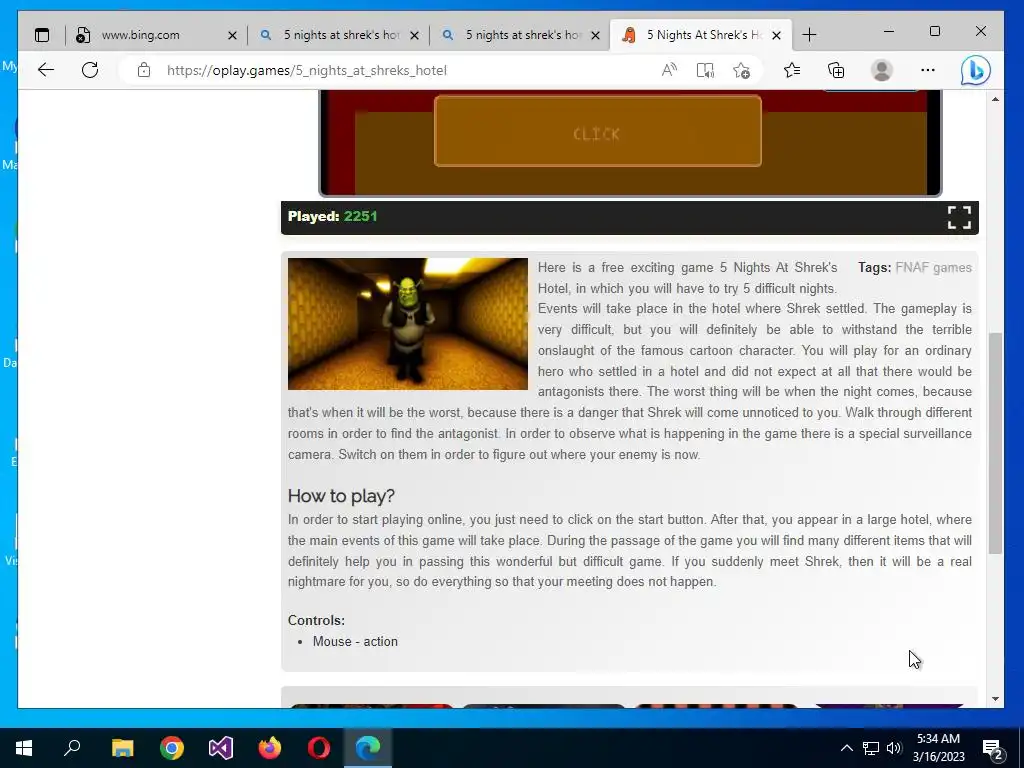This screenshot has width=1024, height=768.
Task: Open Settings and more menu
Action: [x=927, y=70]
